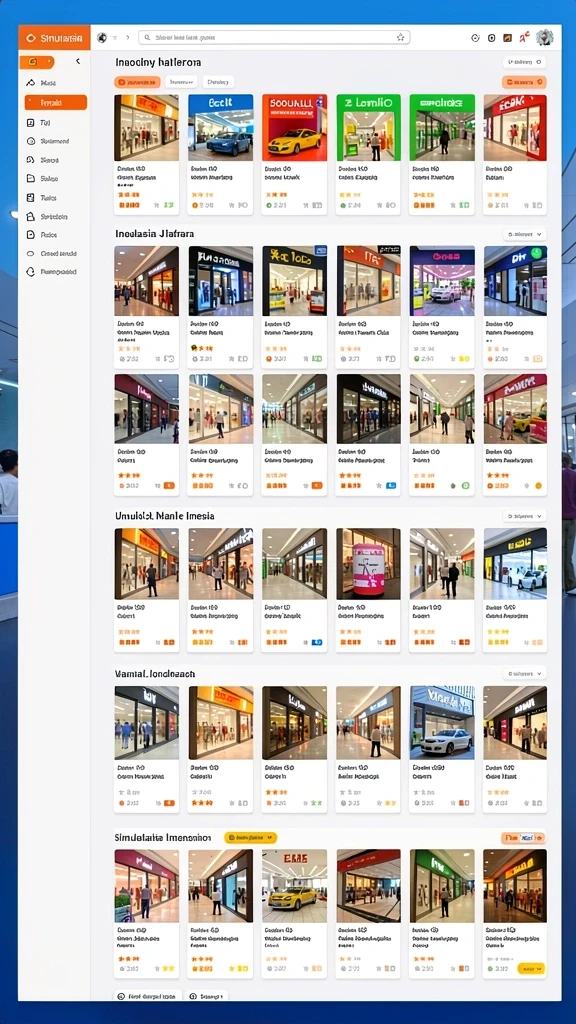Select the third filter chip under the first heading
576x1024 pixels.
click(218, 82)
